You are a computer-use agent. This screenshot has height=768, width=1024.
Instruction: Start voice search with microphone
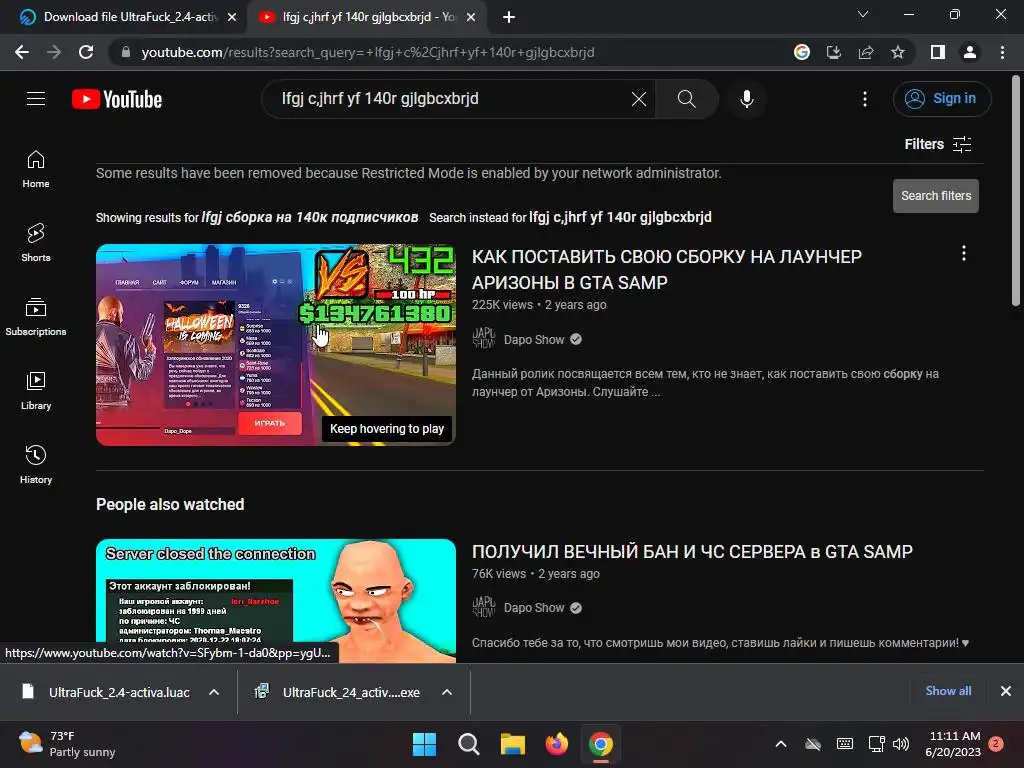click(746, 99)
